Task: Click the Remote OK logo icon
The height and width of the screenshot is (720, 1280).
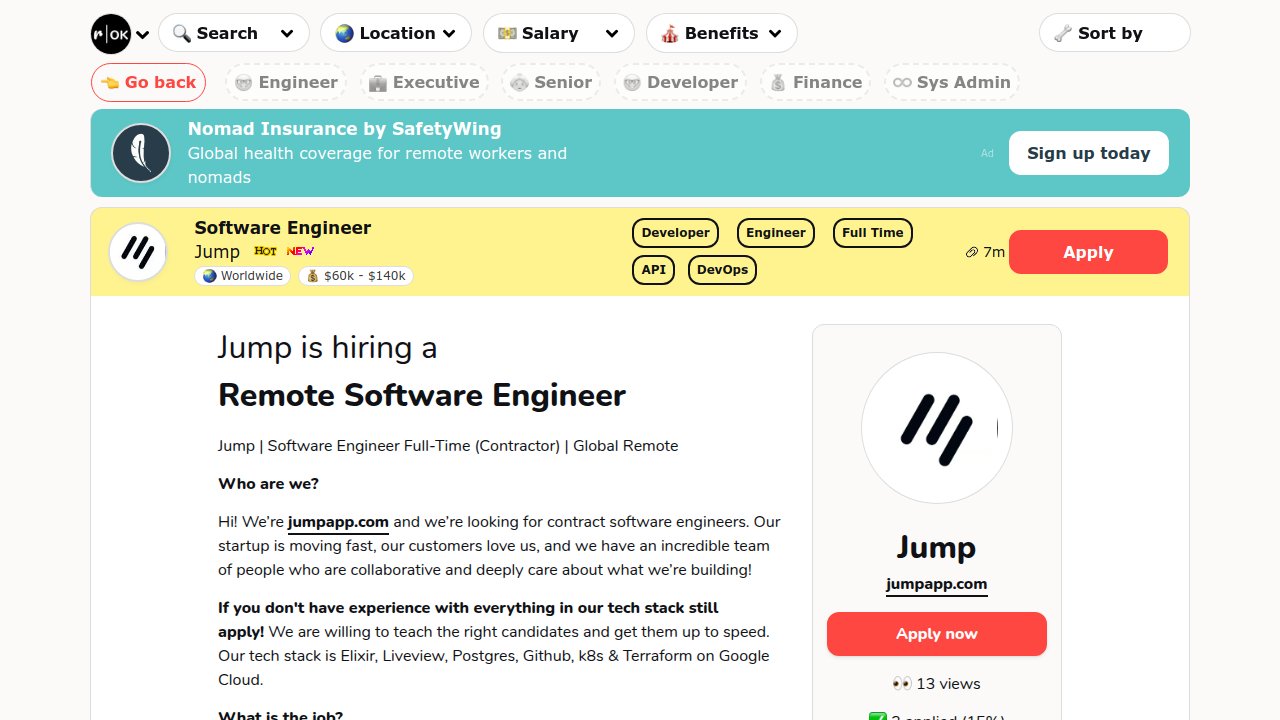Action: [x=111, y=34]
